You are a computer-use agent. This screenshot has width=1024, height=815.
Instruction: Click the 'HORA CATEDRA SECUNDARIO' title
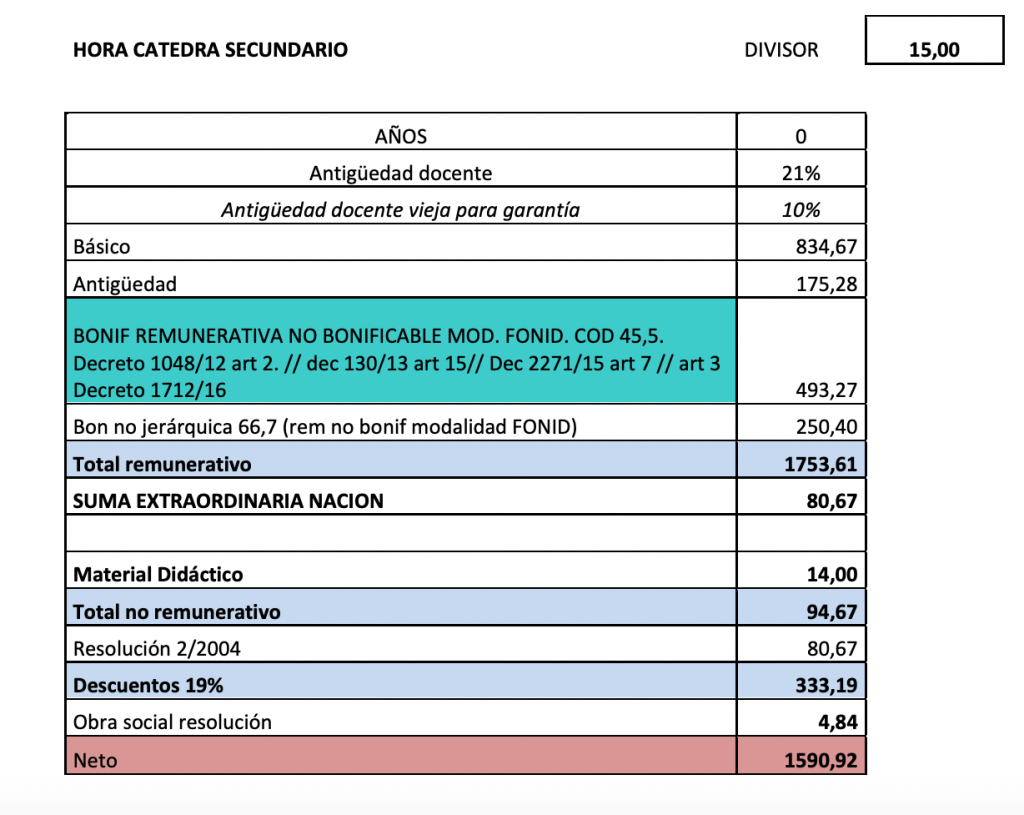click(210, 50)
